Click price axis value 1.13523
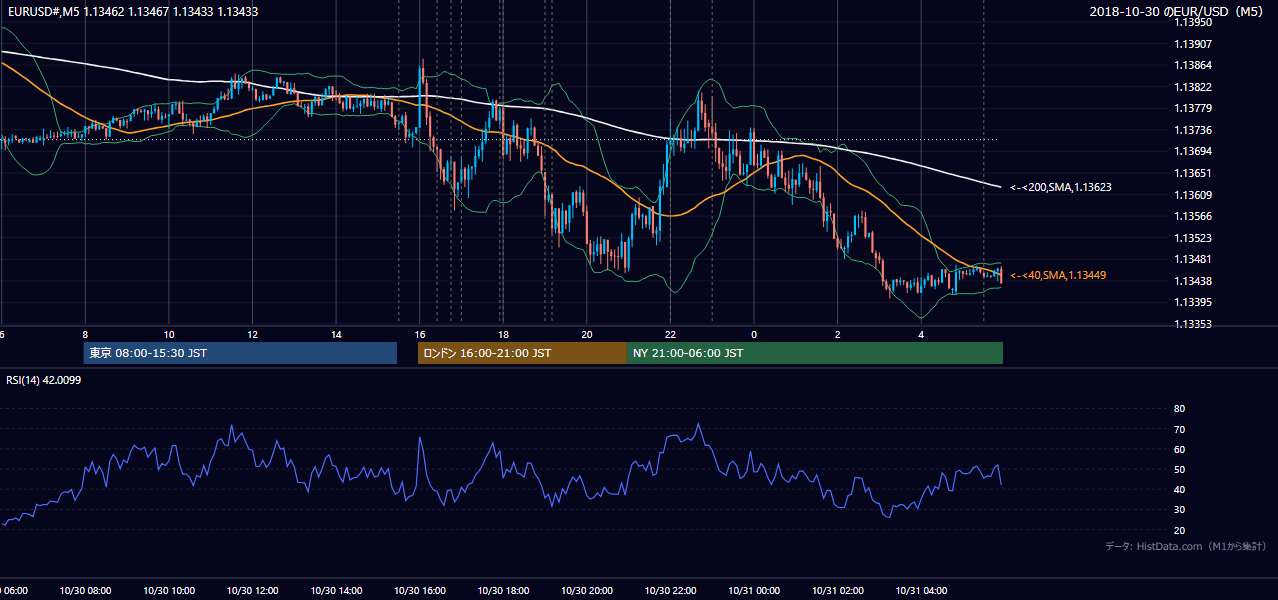The image size is (1278, 600). coord(1193,238)
